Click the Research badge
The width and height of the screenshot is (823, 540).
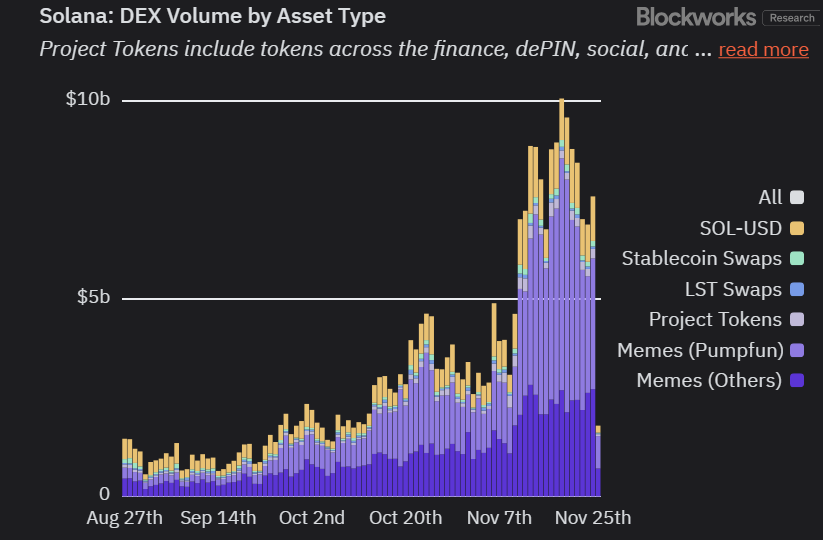pos(792,18)
